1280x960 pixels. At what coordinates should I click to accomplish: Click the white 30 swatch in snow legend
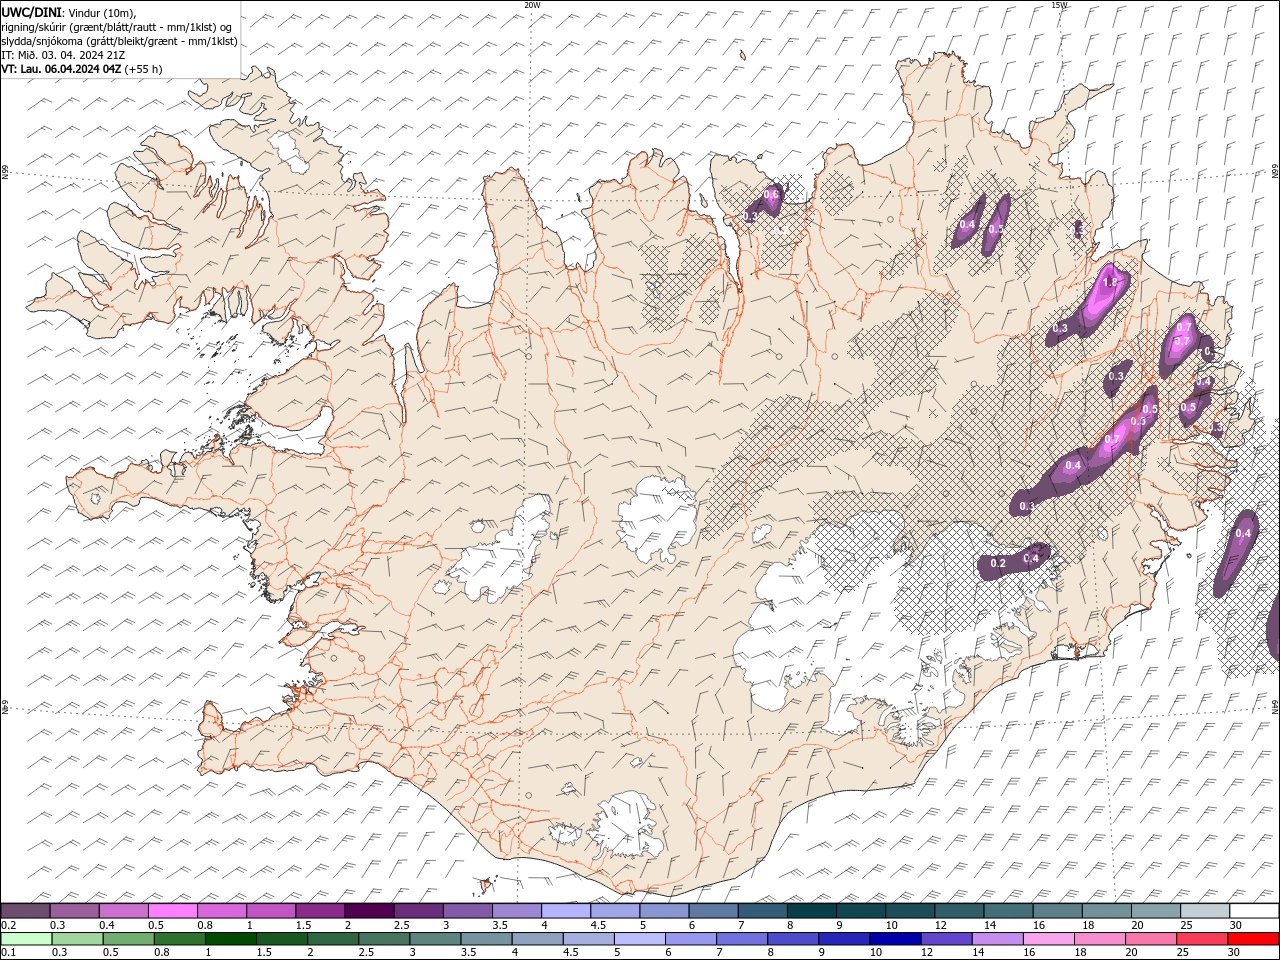point(1254,911)
